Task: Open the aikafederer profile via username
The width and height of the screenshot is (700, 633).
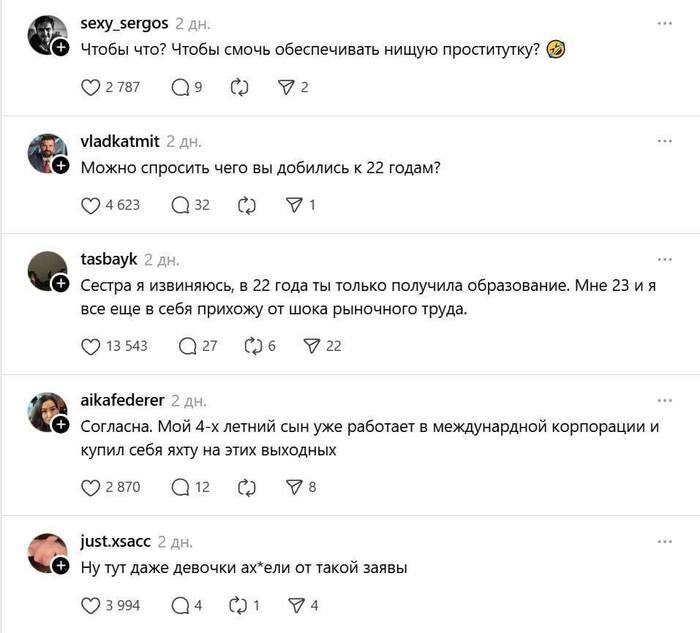Action: [122, 400]
